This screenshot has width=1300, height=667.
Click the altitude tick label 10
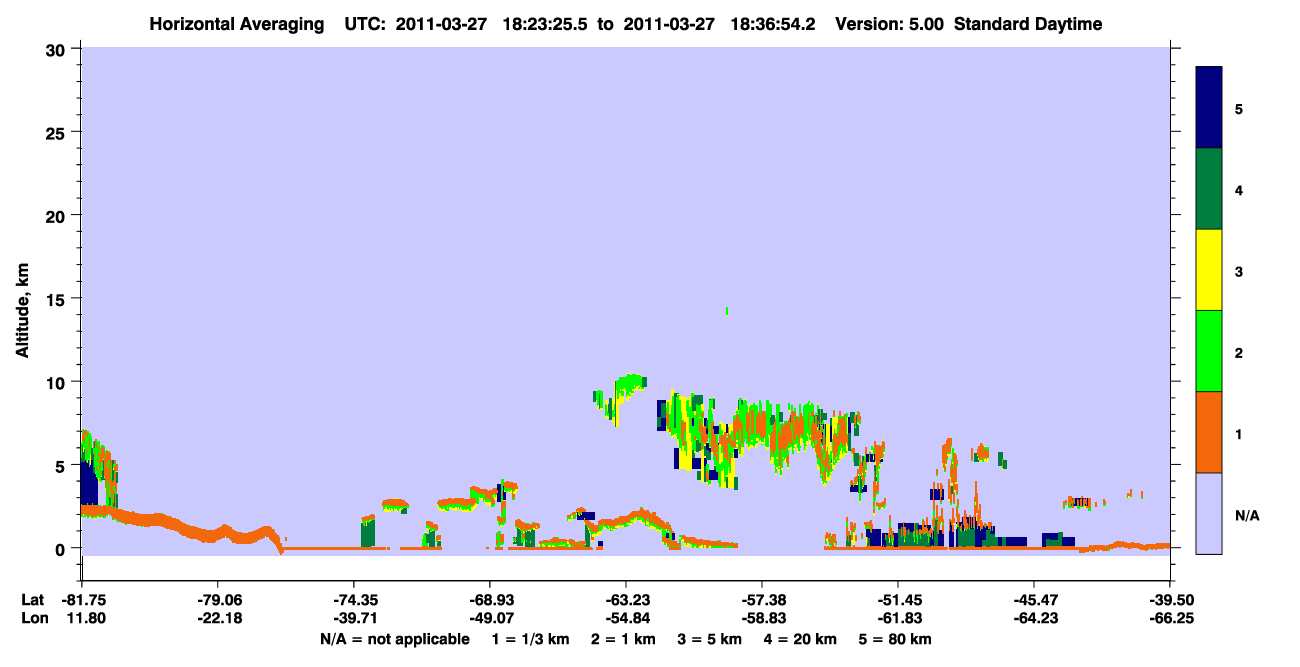coord(58,382)
